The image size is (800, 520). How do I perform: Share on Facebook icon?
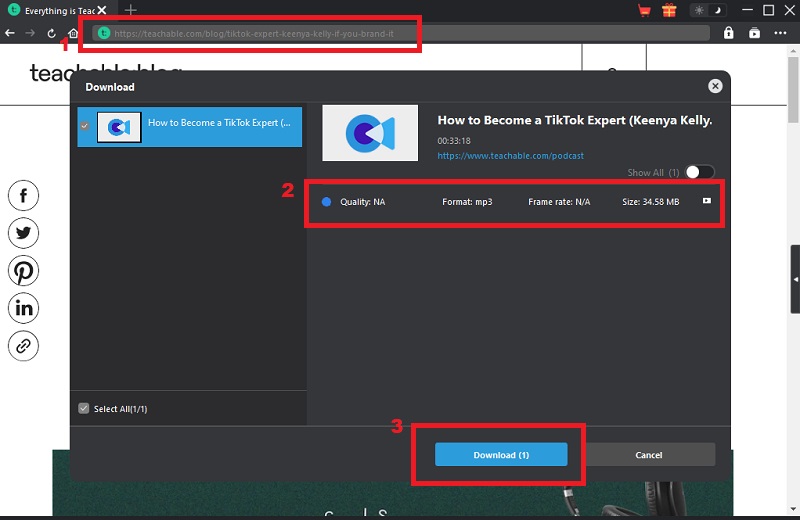pyautogui.click(x=23, y=195)
